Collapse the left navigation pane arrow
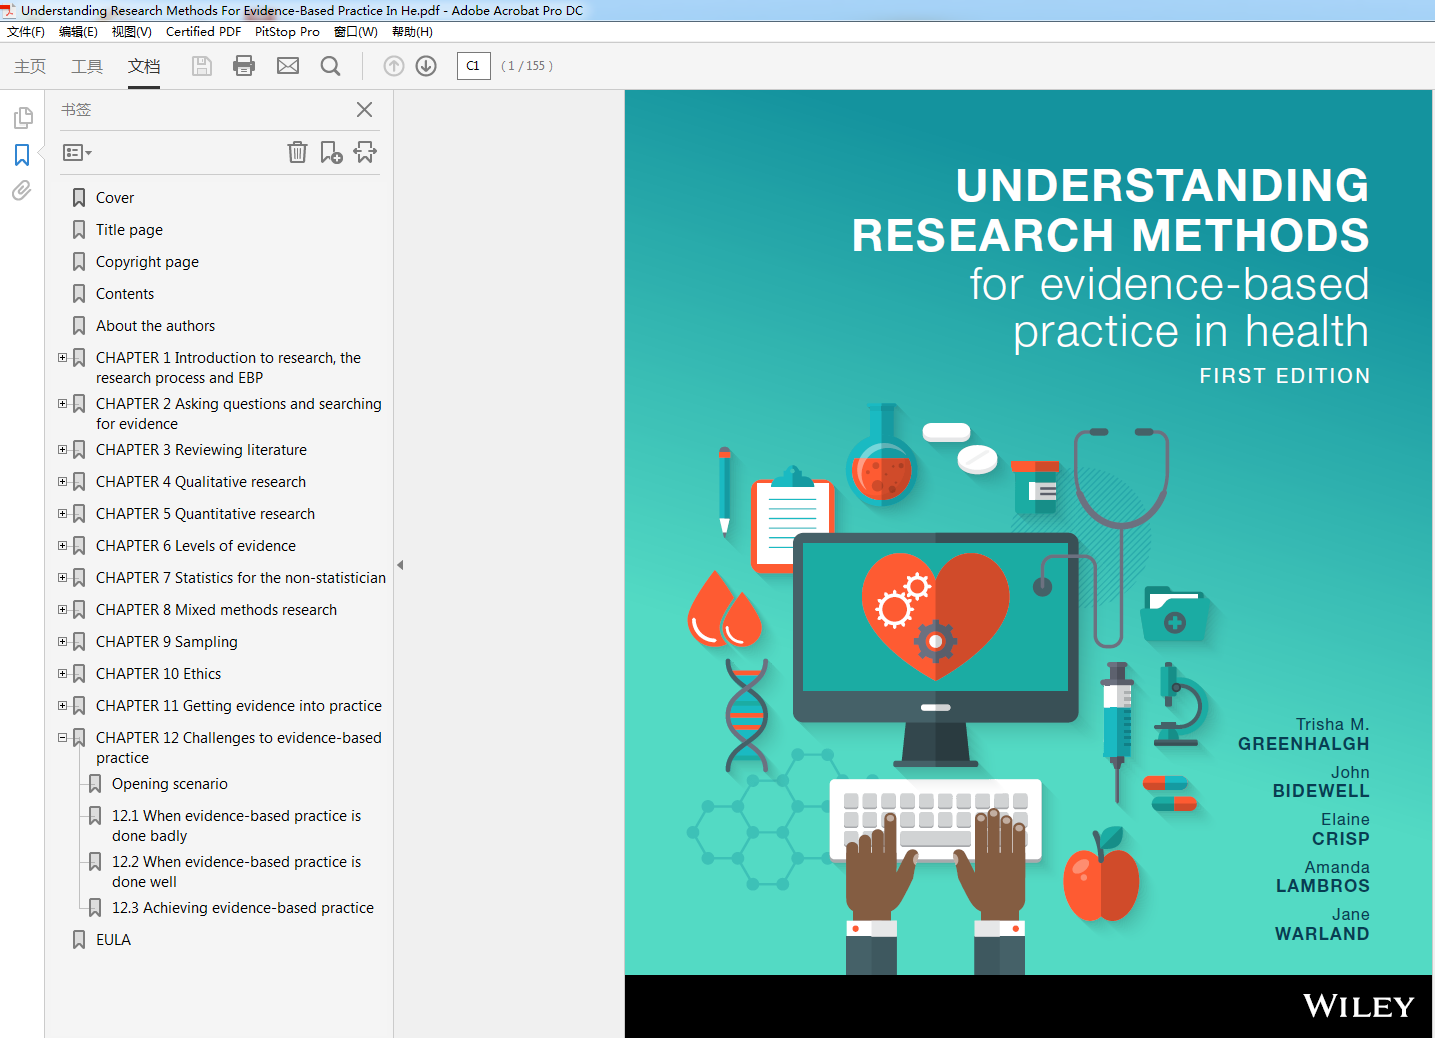 point(400,565)
